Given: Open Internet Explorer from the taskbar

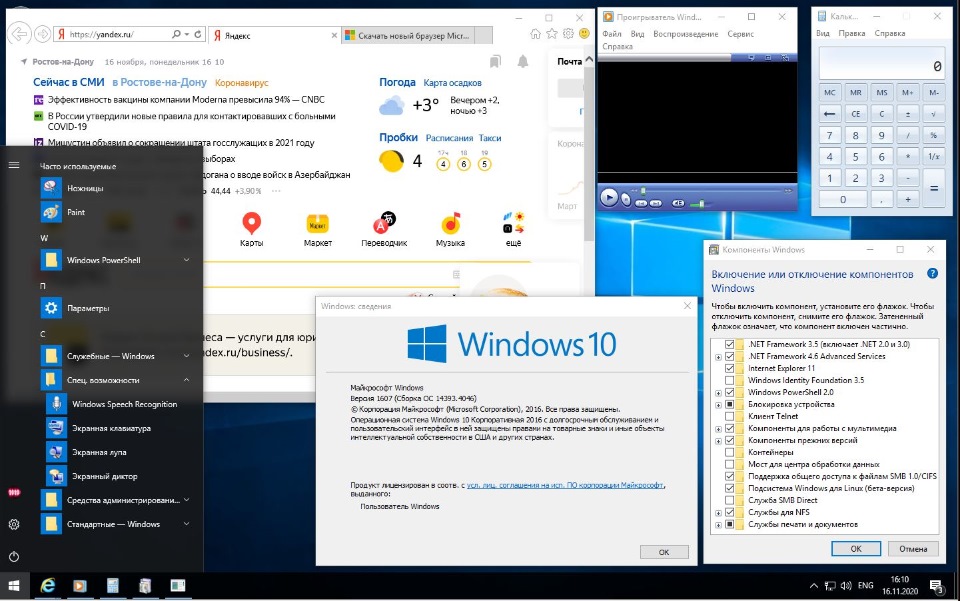Looking at the screenshot, I should [x=48, y=586].
